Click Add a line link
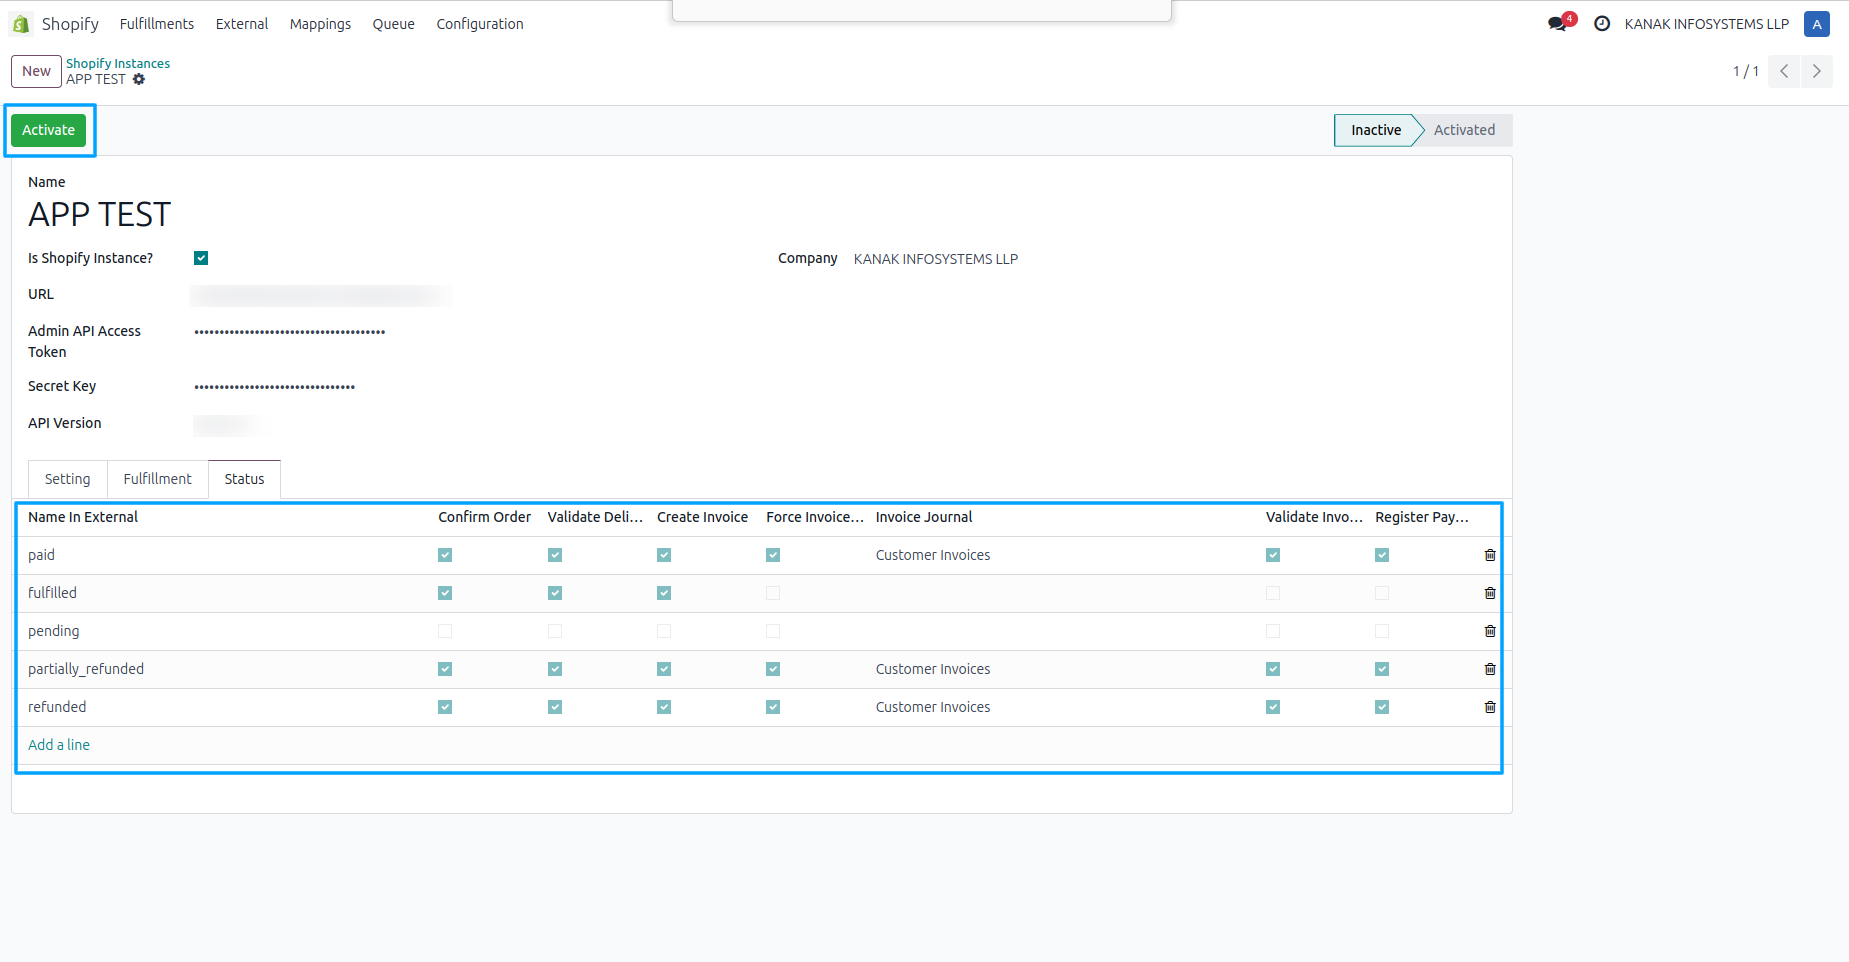 click(x=59, y=745)
